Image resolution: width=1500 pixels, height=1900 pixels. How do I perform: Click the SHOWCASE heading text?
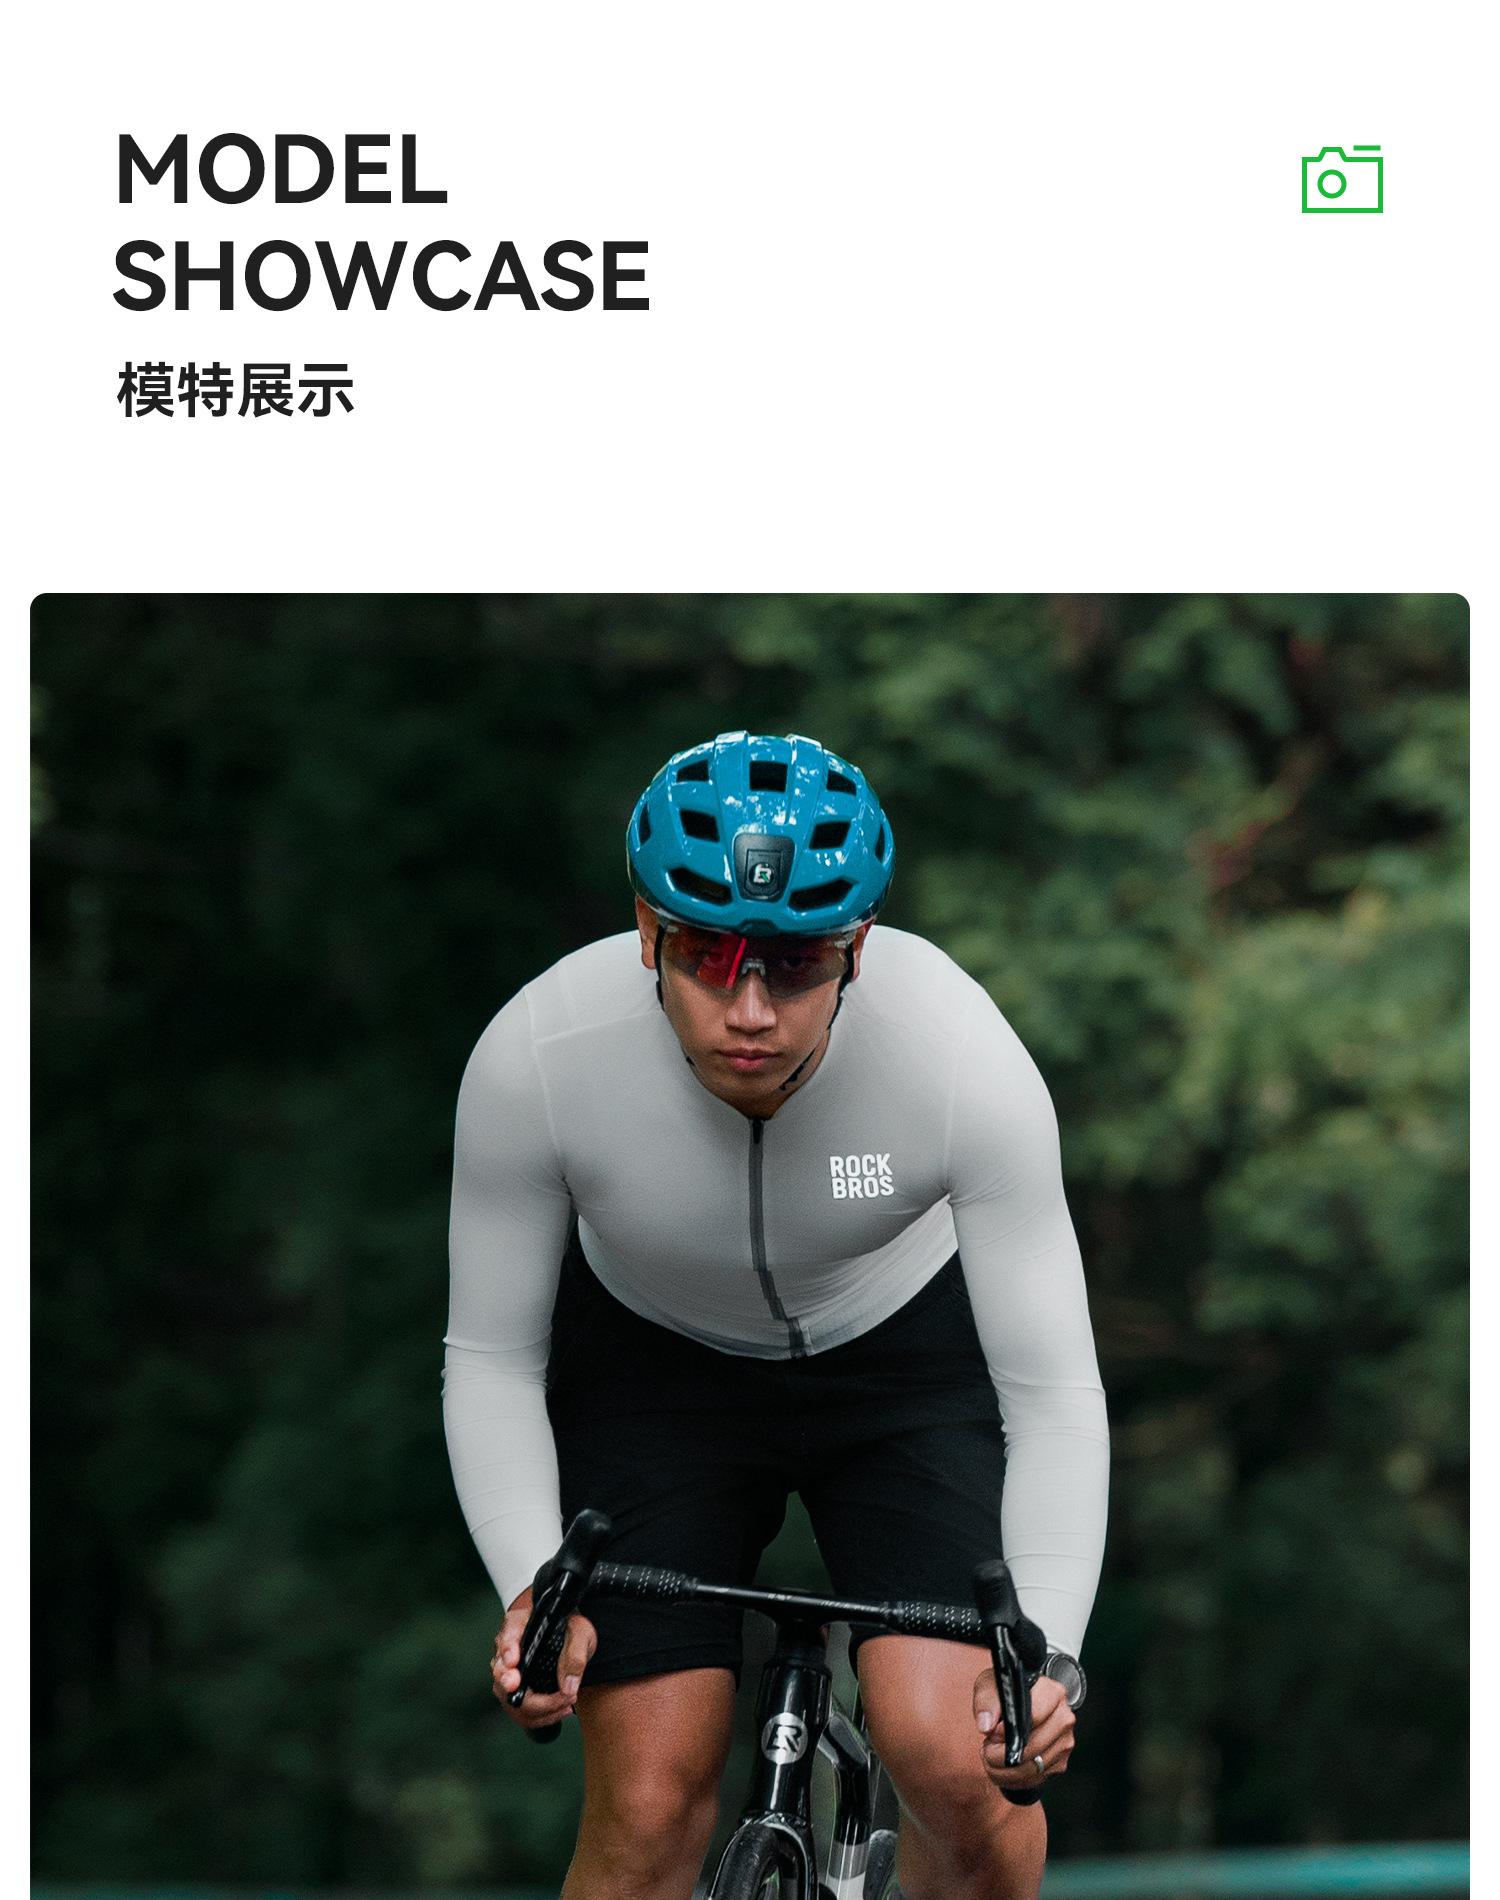pyautogui.click(x=382, y=276)
